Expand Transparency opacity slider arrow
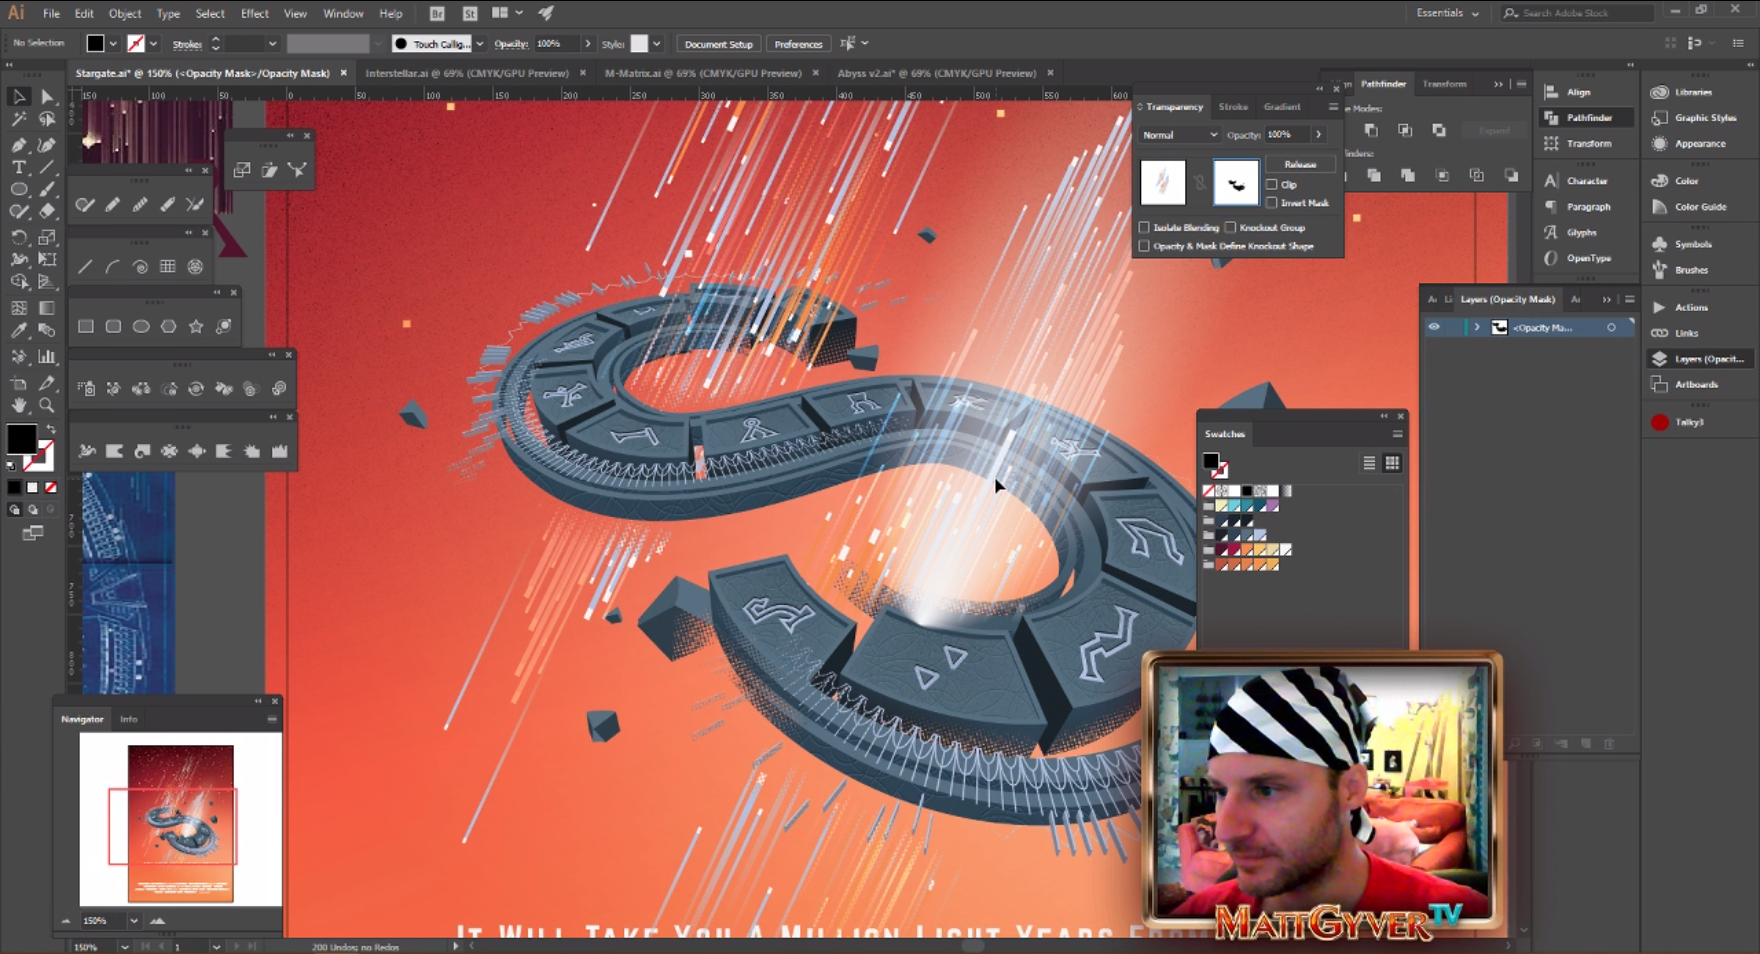 [x=1318, y=135]
